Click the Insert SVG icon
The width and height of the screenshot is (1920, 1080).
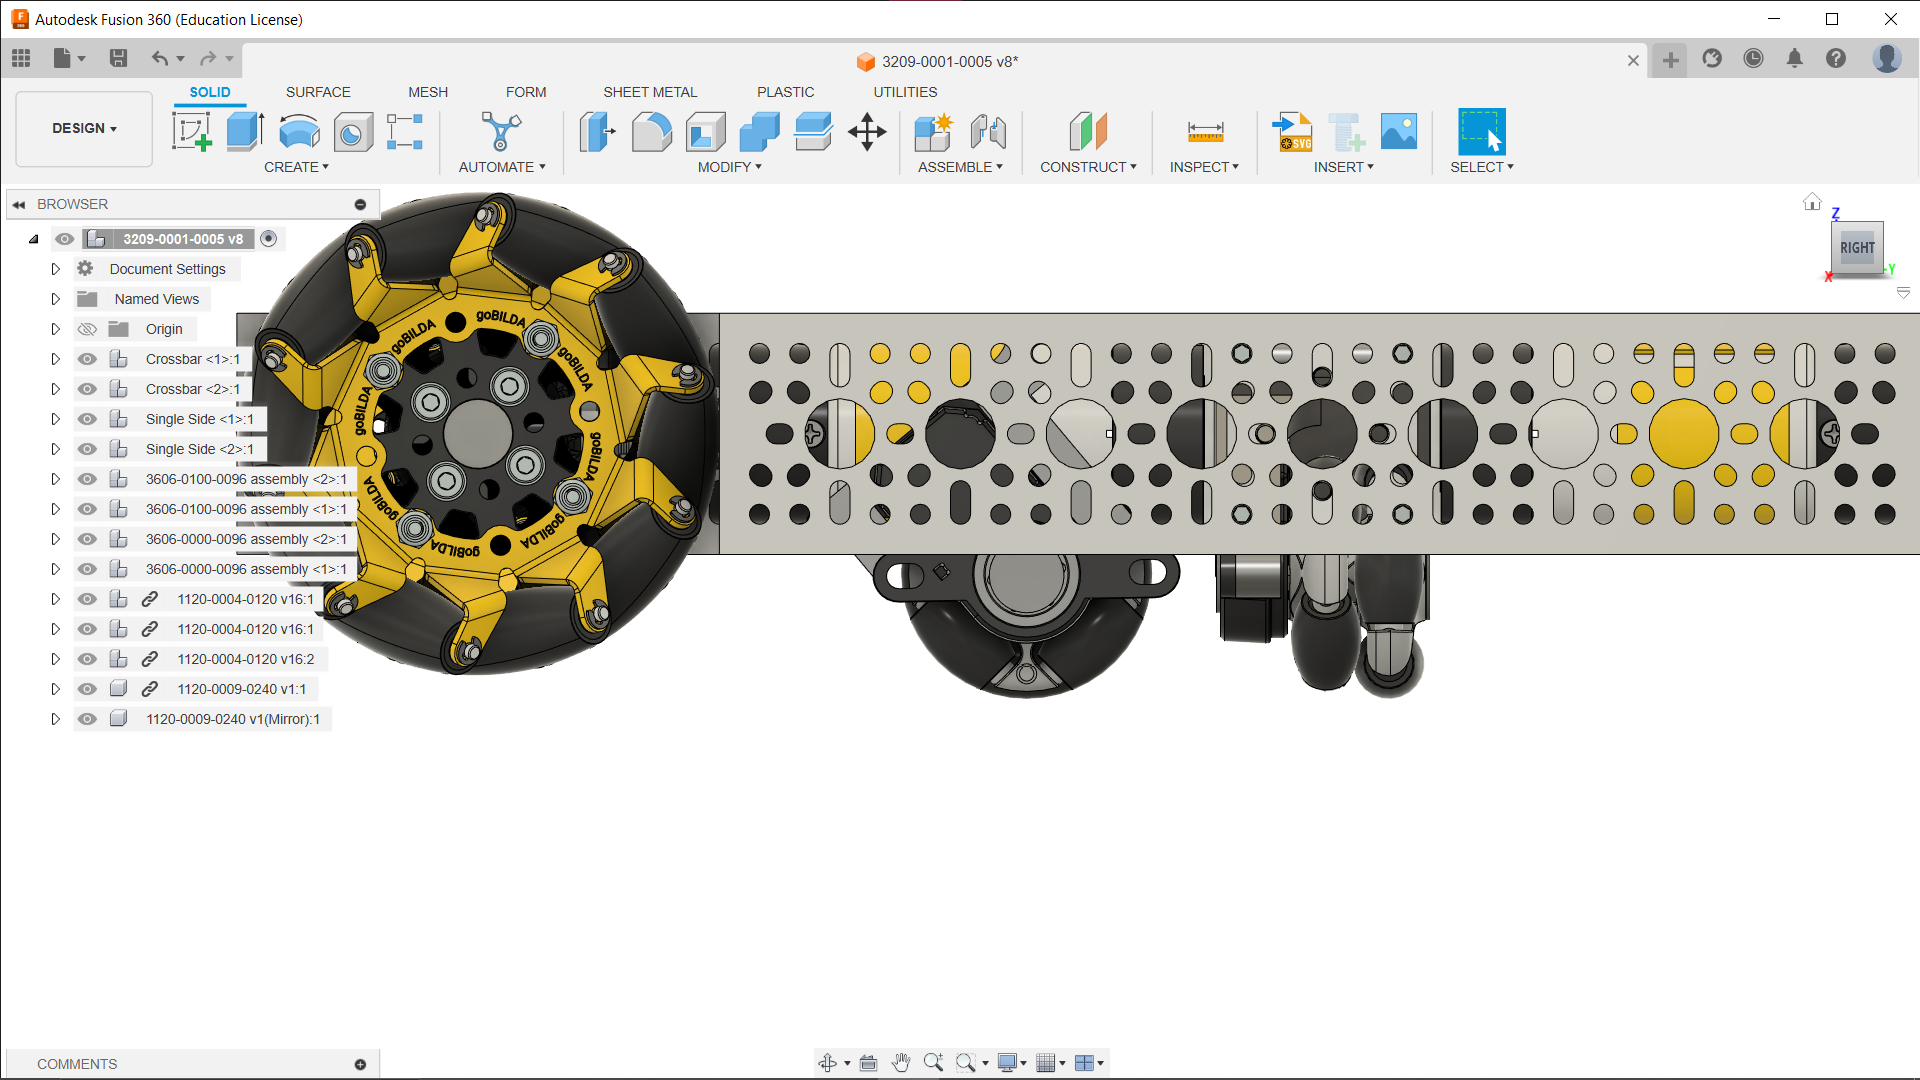1292,131
